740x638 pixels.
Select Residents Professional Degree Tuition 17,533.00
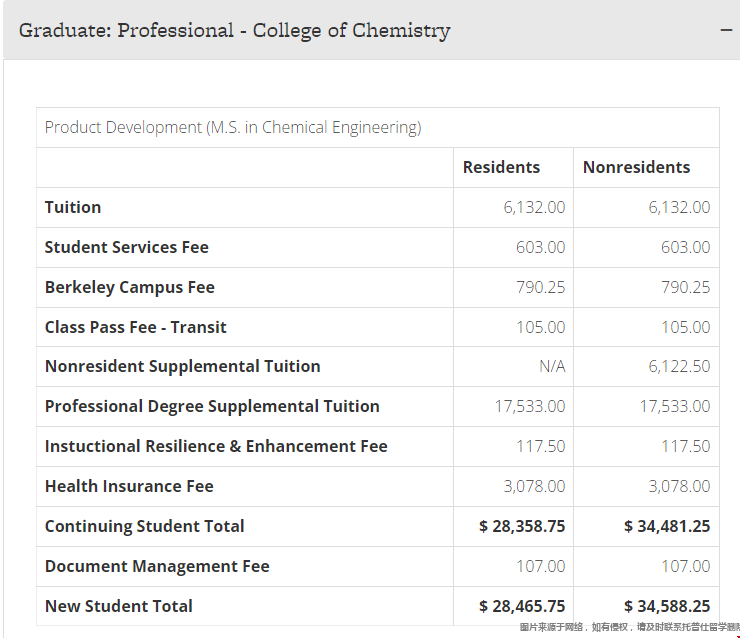(x=530, y=406)
